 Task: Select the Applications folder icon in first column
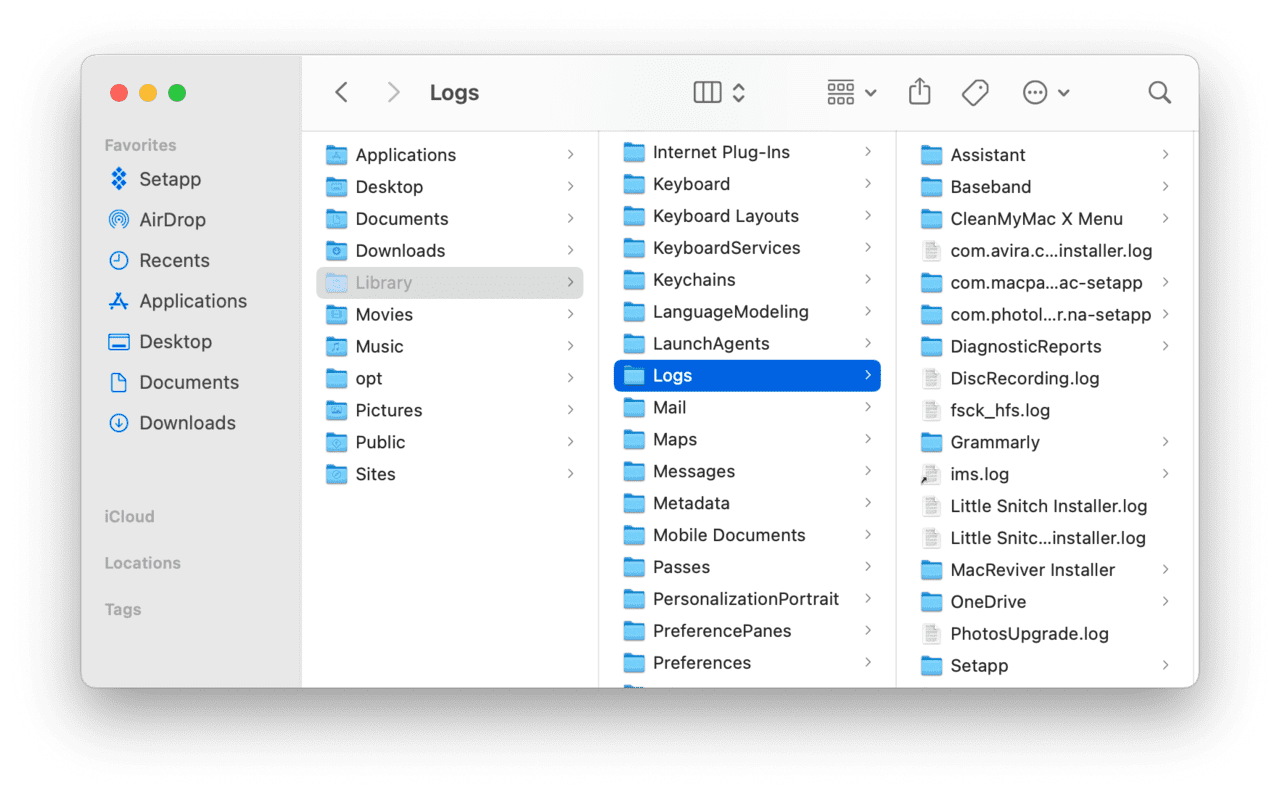point(337,155)
